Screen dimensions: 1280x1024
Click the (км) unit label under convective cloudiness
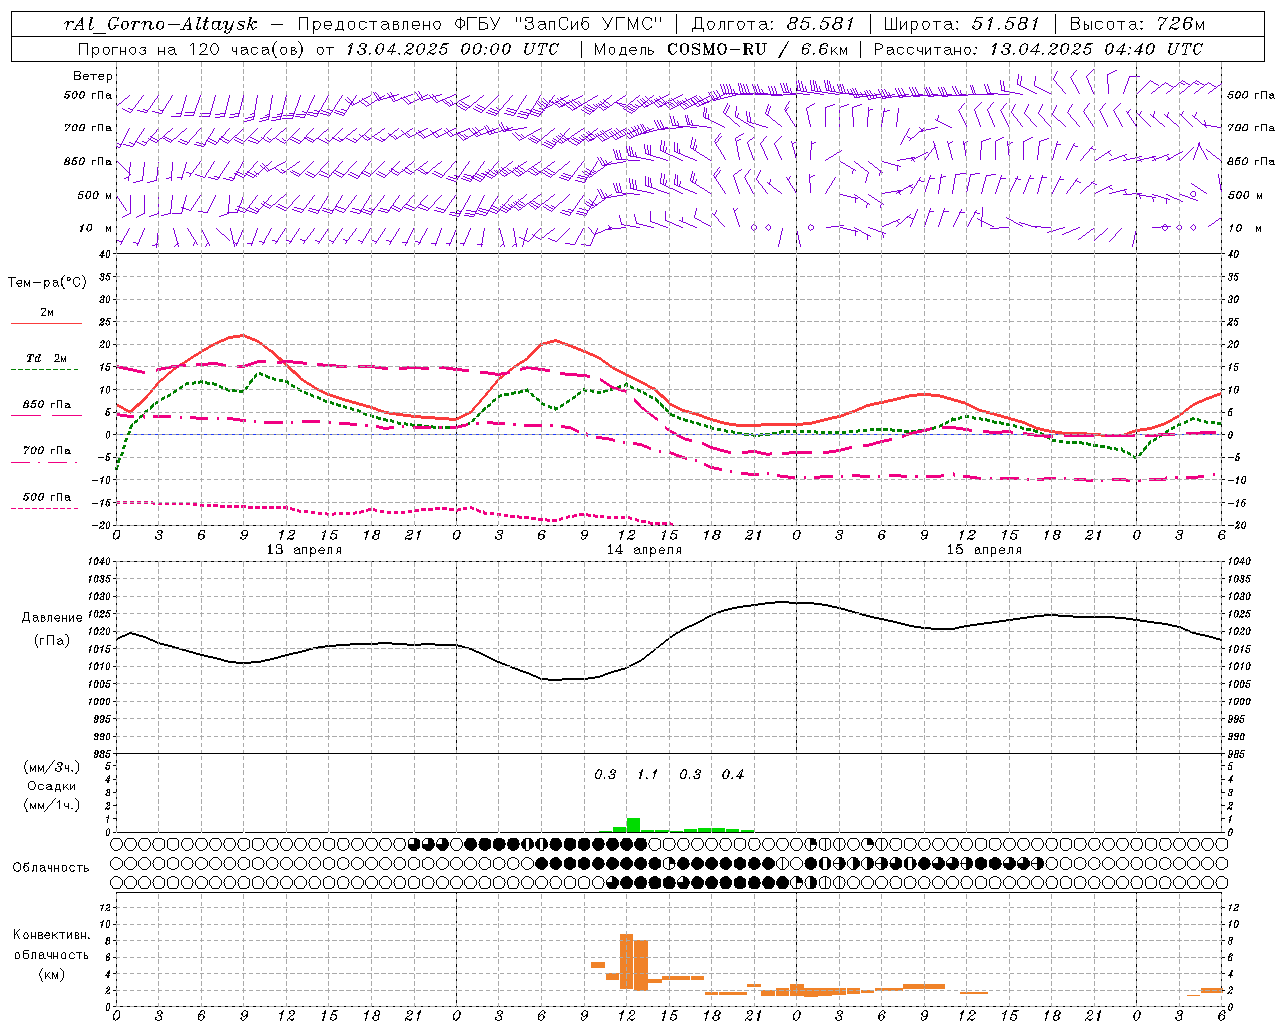[51, 974]
